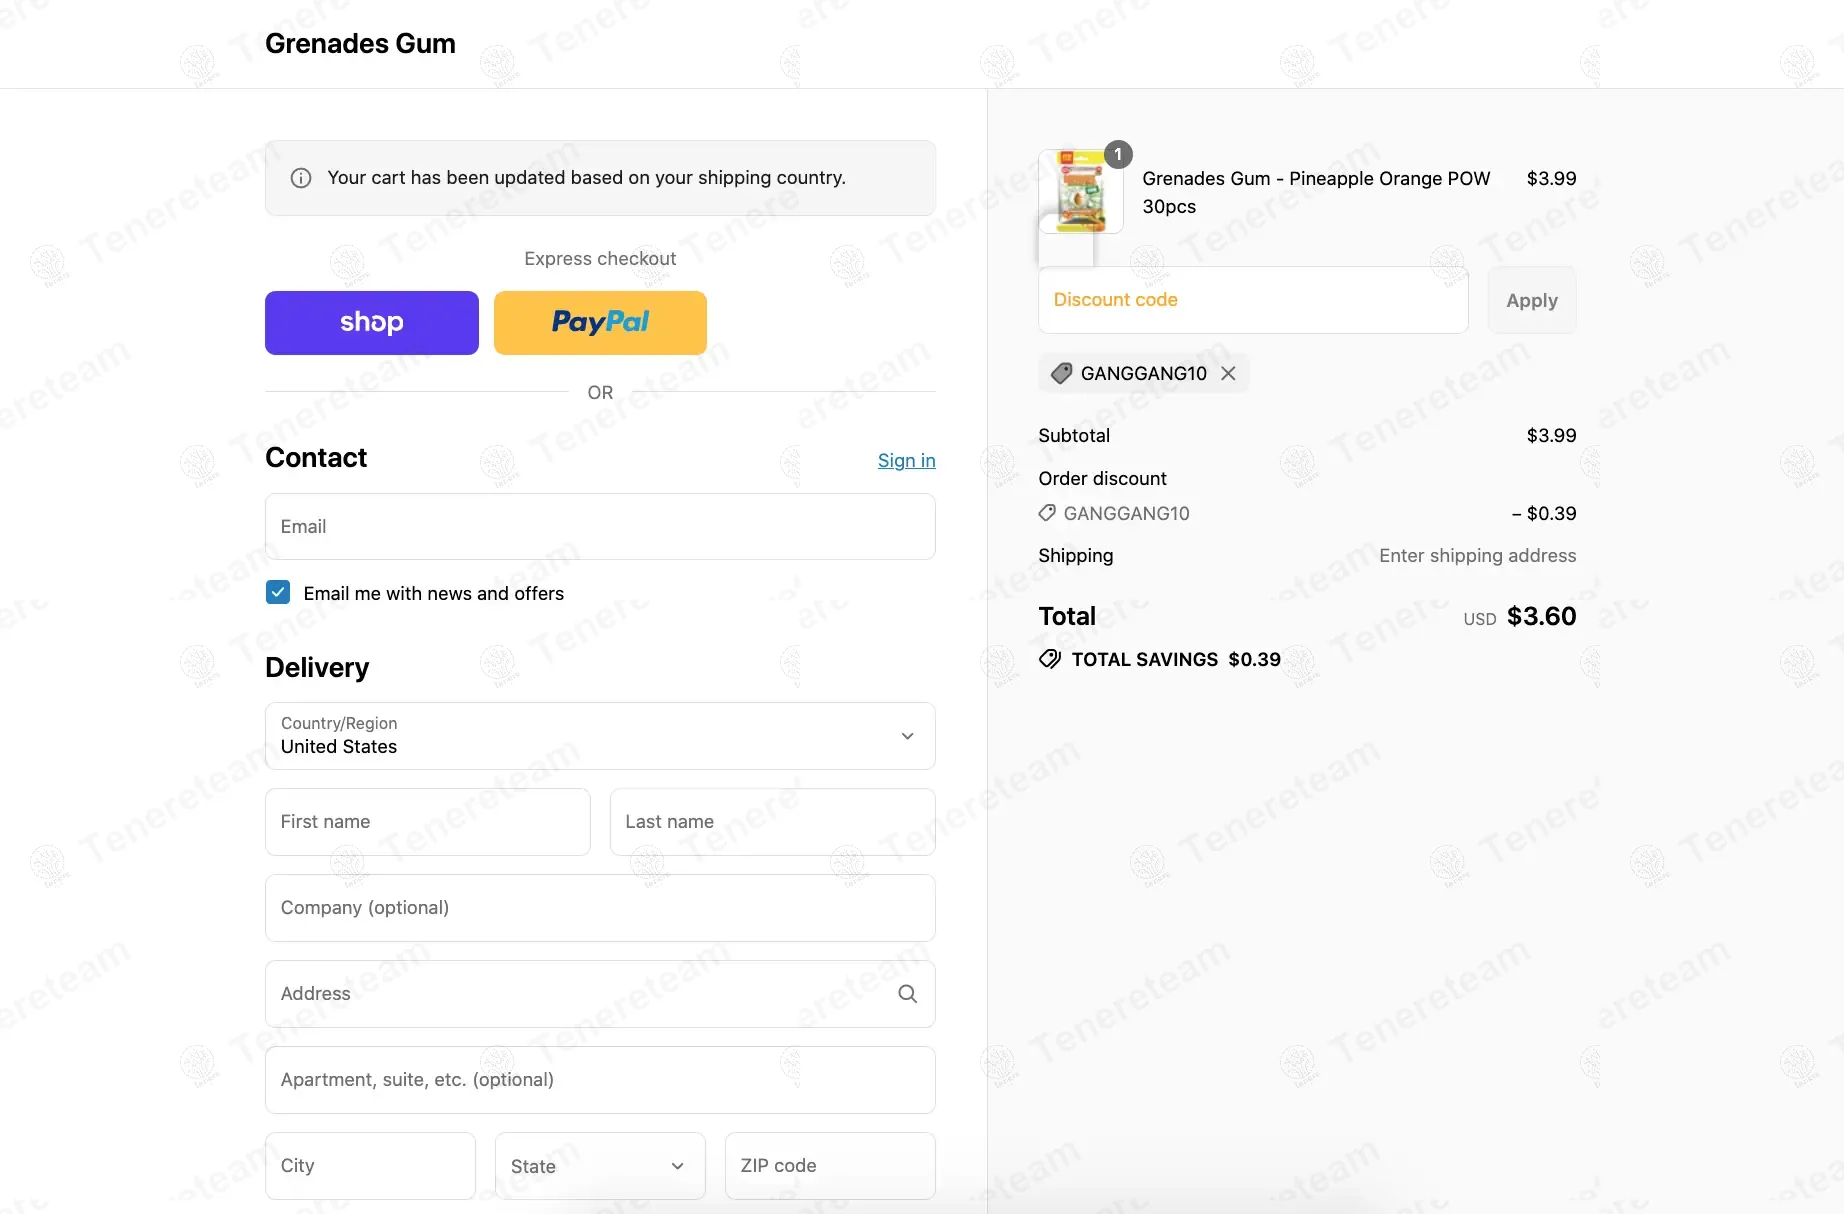Click the address search magnifier icon

coord(907,994)
